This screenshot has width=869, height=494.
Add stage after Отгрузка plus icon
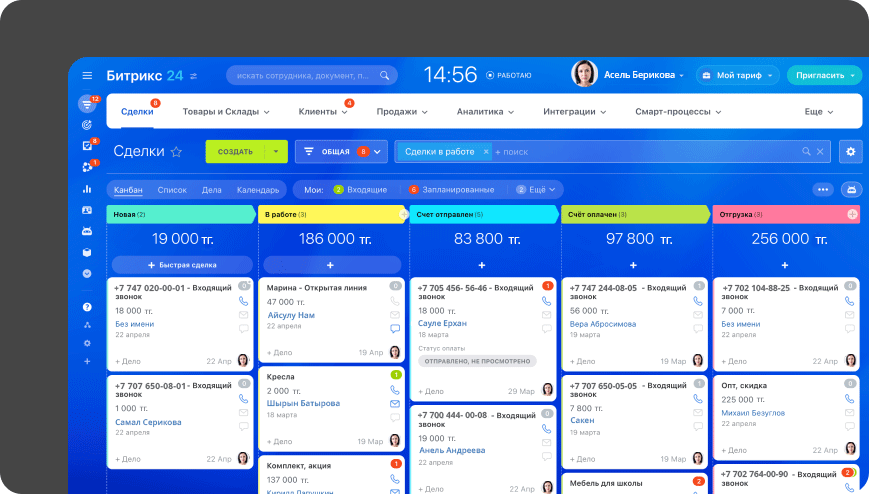pos(852,215)
